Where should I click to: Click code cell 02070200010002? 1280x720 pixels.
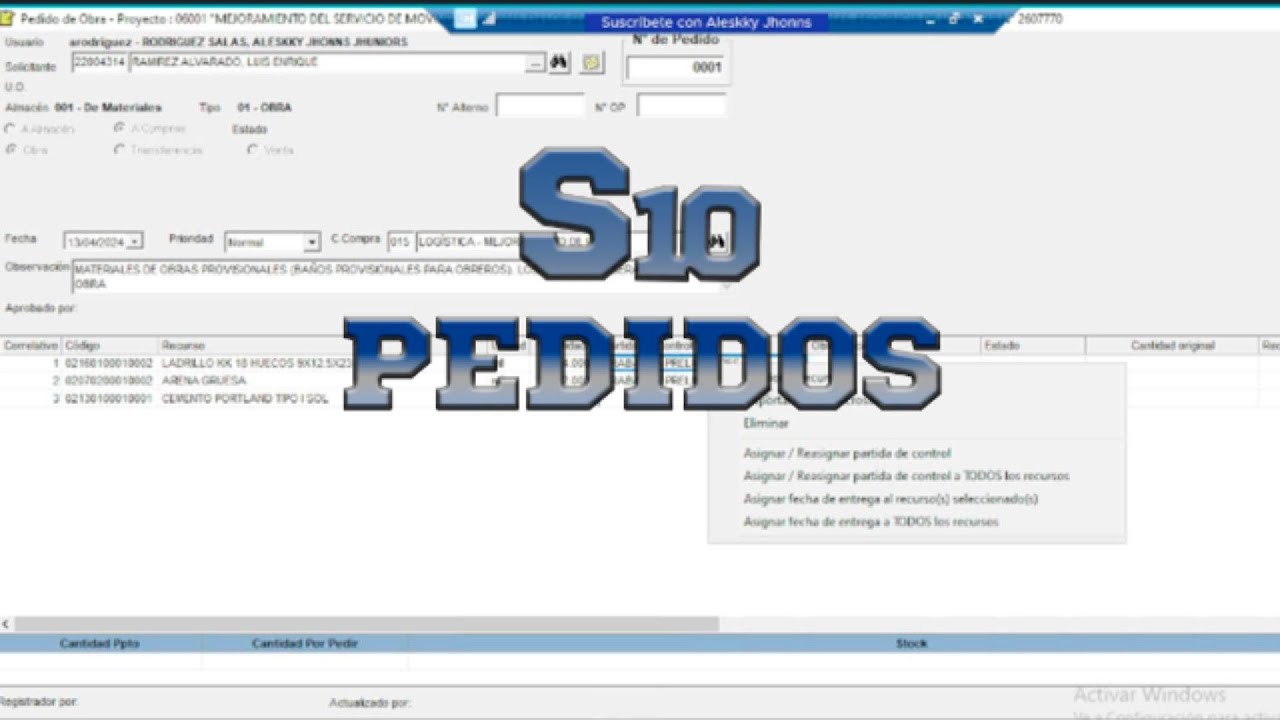click(x=109, y=381)
